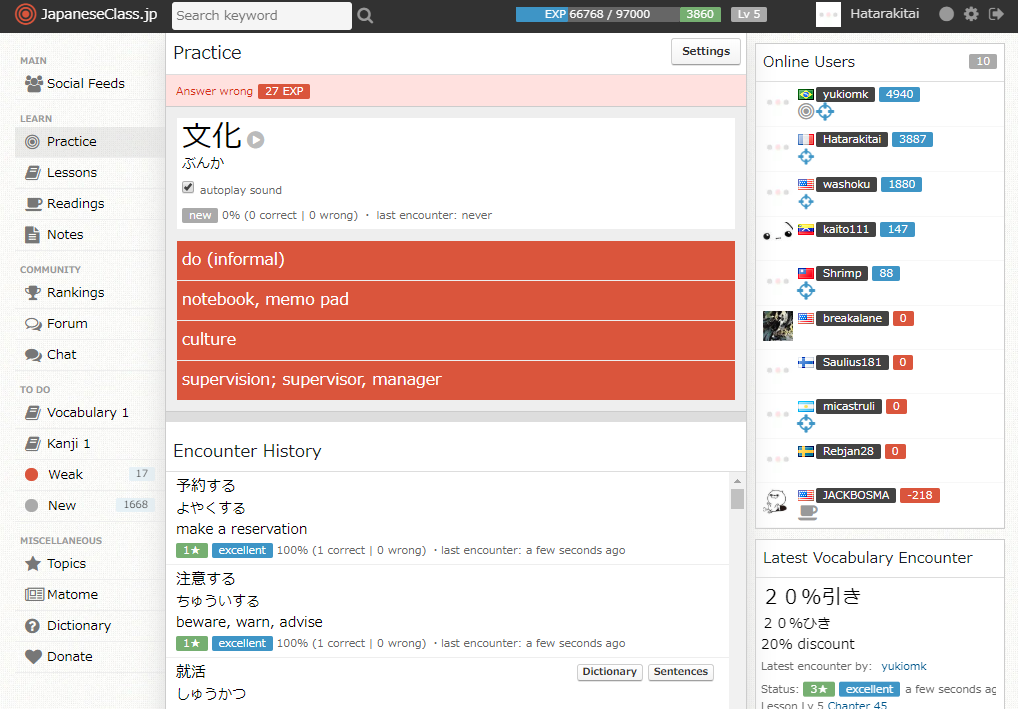This screenshot has height=709, width=1018.
Task: Open Social Feeds in sidebar
Action: 85,84
